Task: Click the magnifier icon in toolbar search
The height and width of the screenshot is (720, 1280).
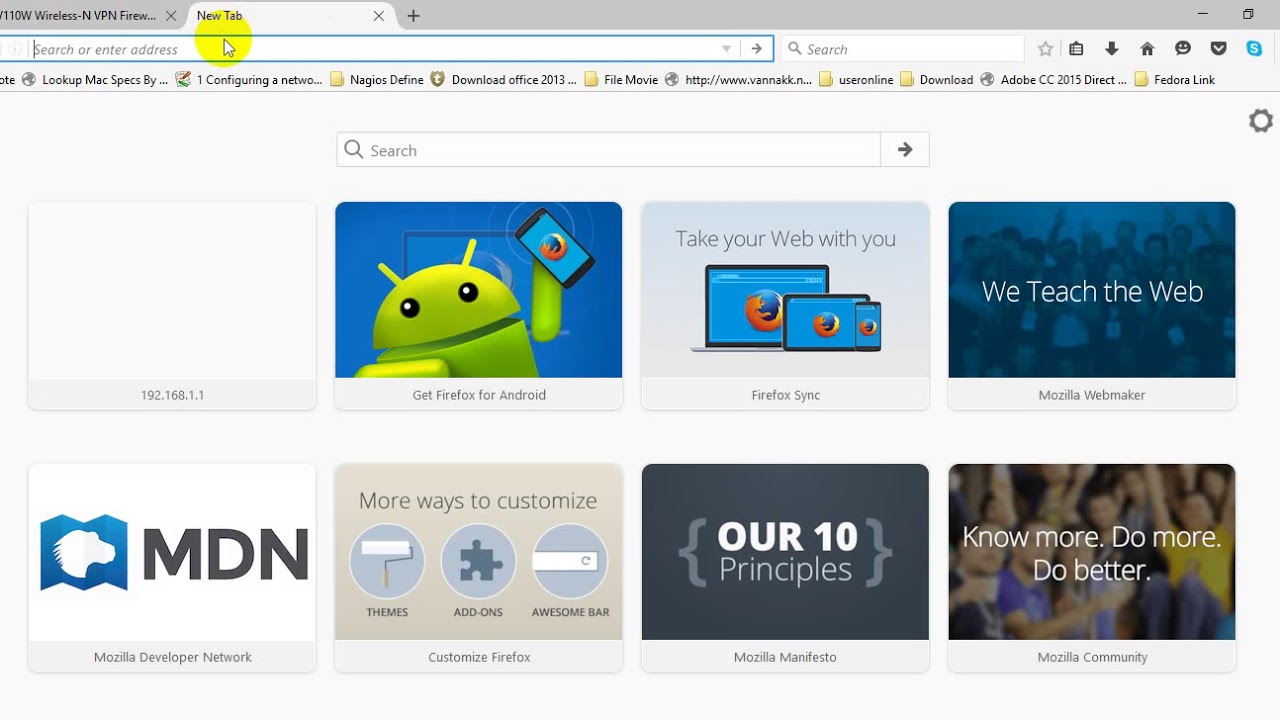Action: [795, 49]
